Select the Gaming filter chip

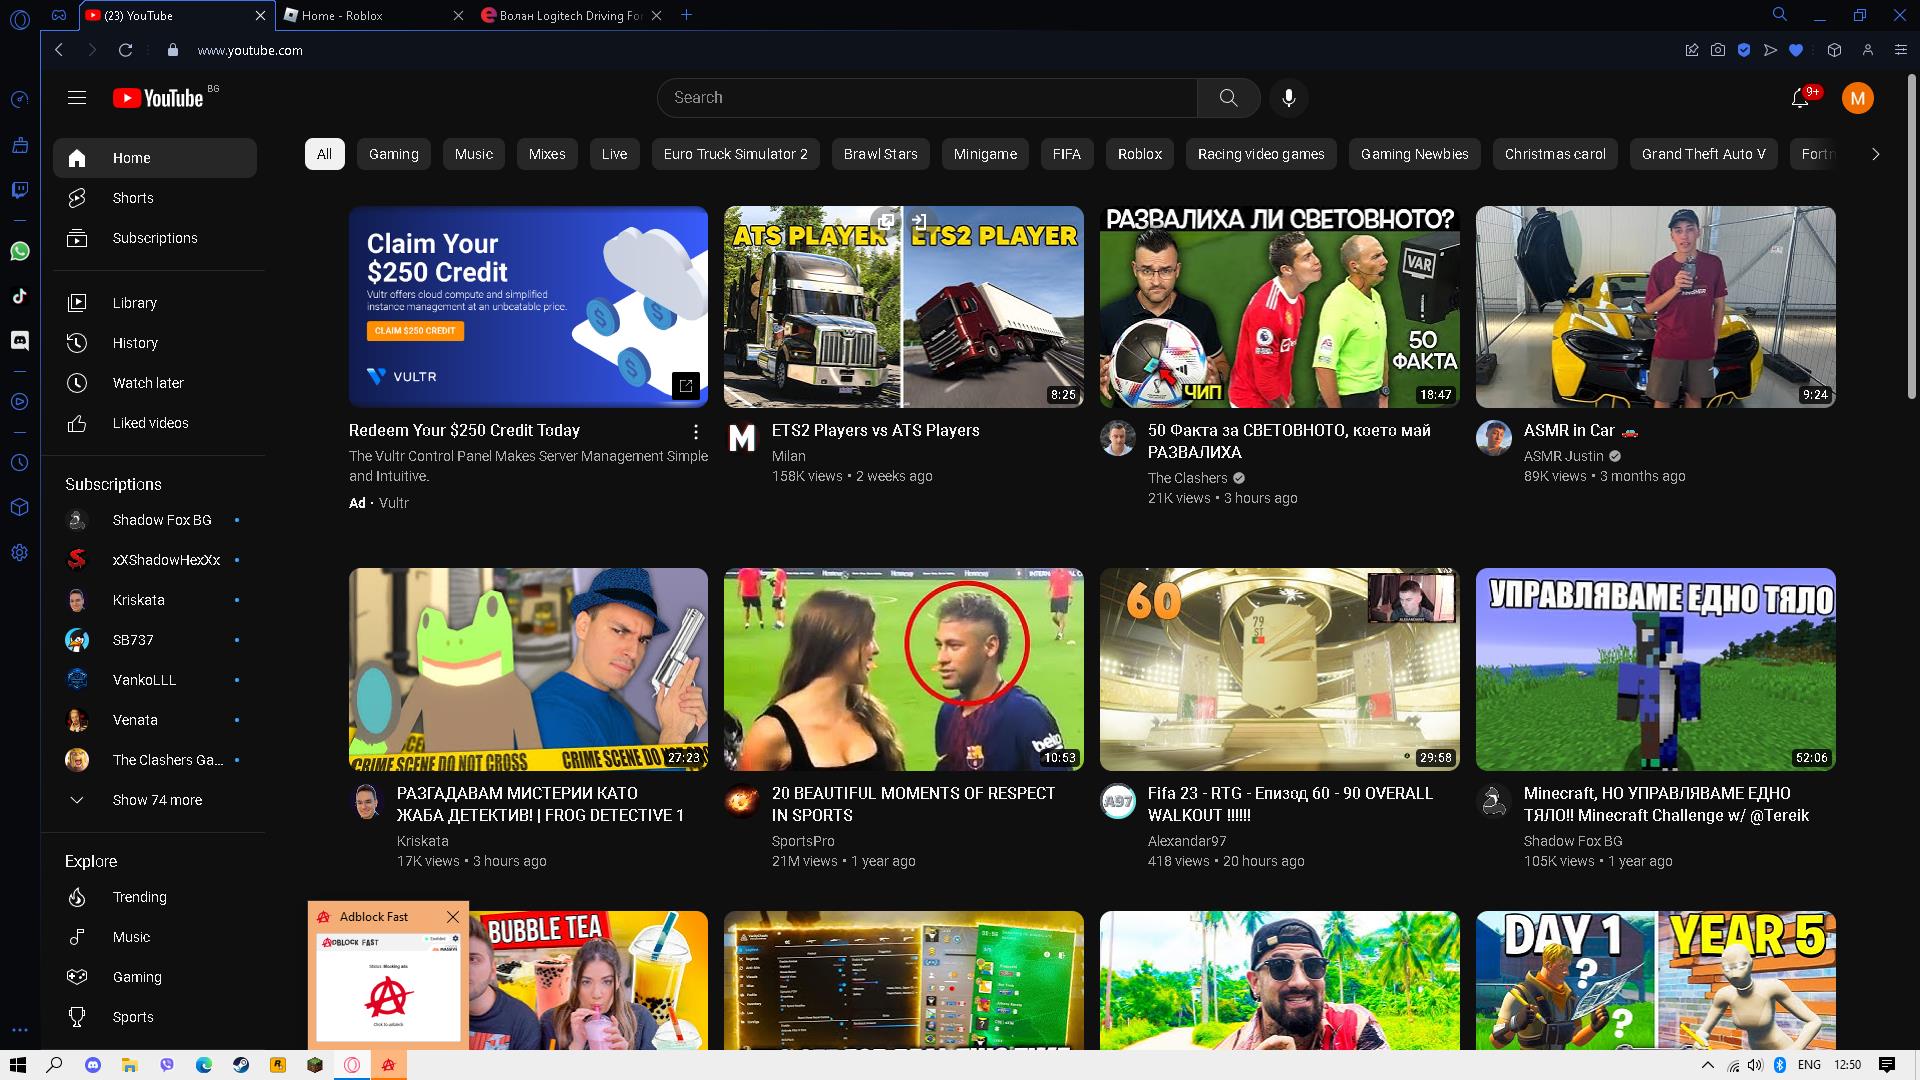tap(393, 154)
